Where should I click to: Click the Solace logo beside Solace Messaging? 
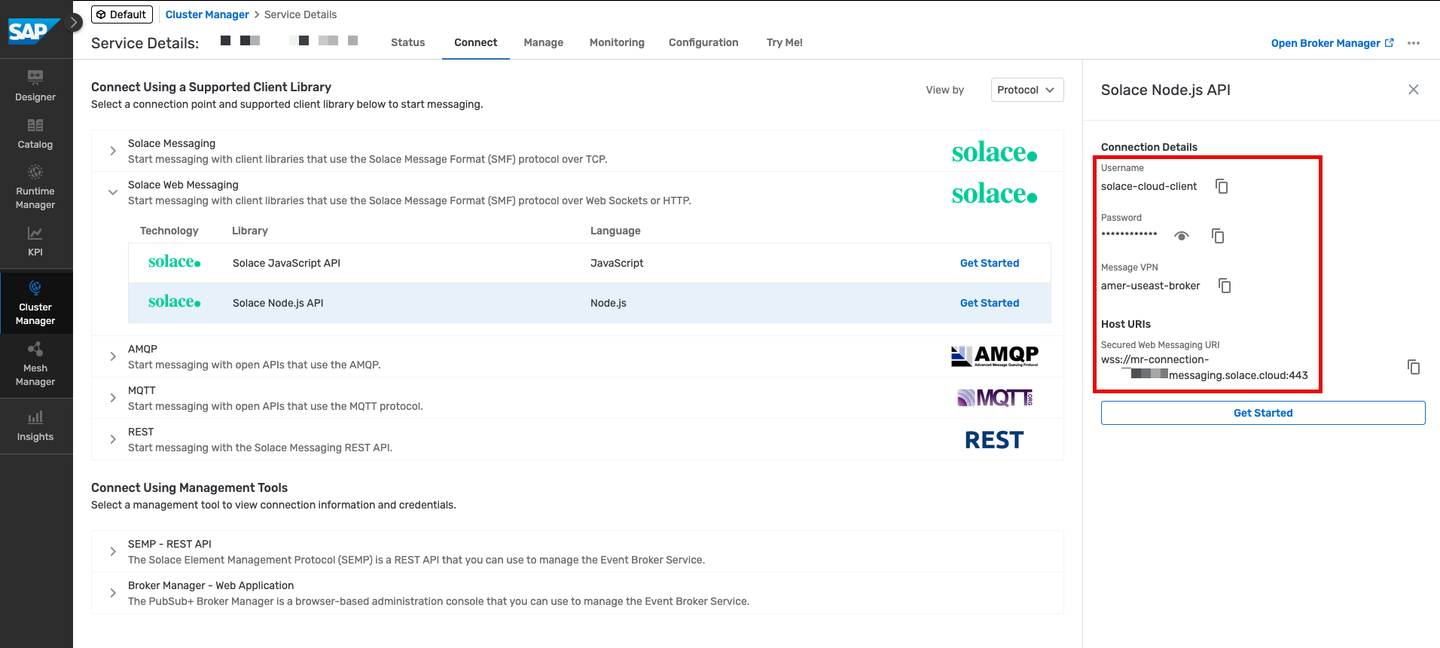point(994,152)
